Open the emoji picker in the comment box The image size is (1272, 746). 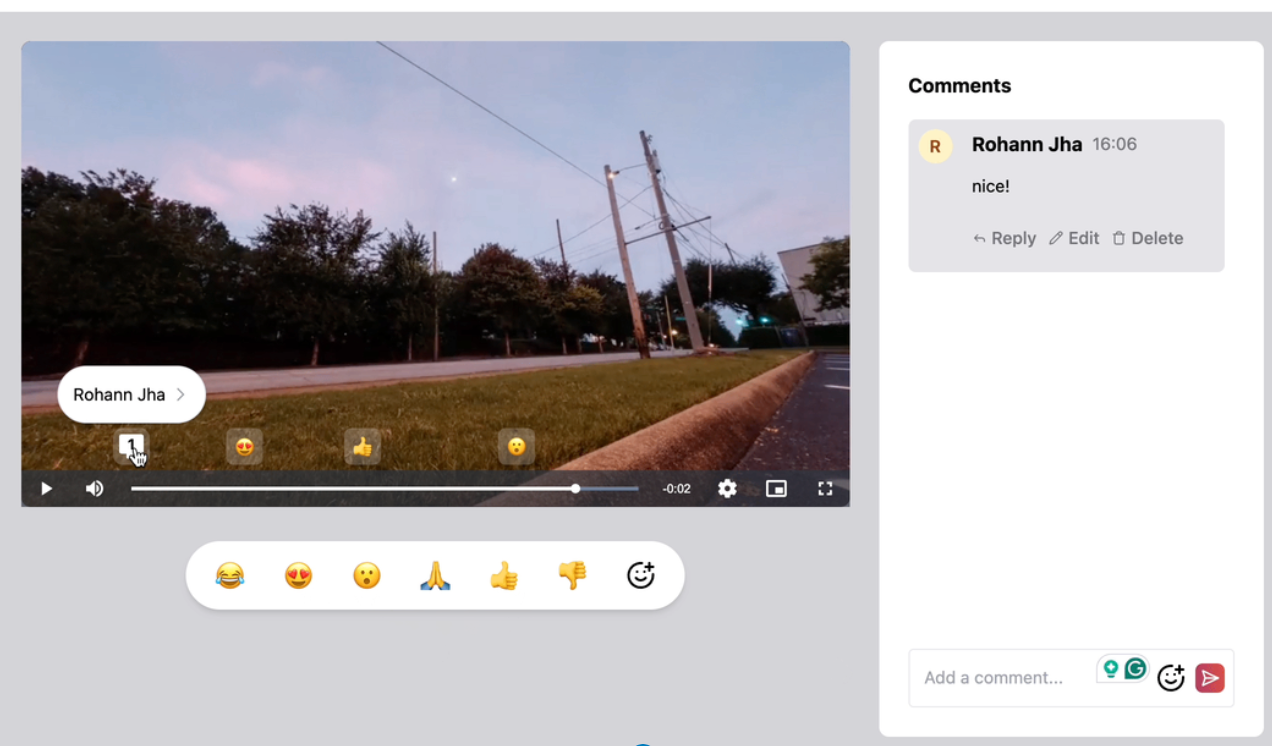[x=1173, y=678]
